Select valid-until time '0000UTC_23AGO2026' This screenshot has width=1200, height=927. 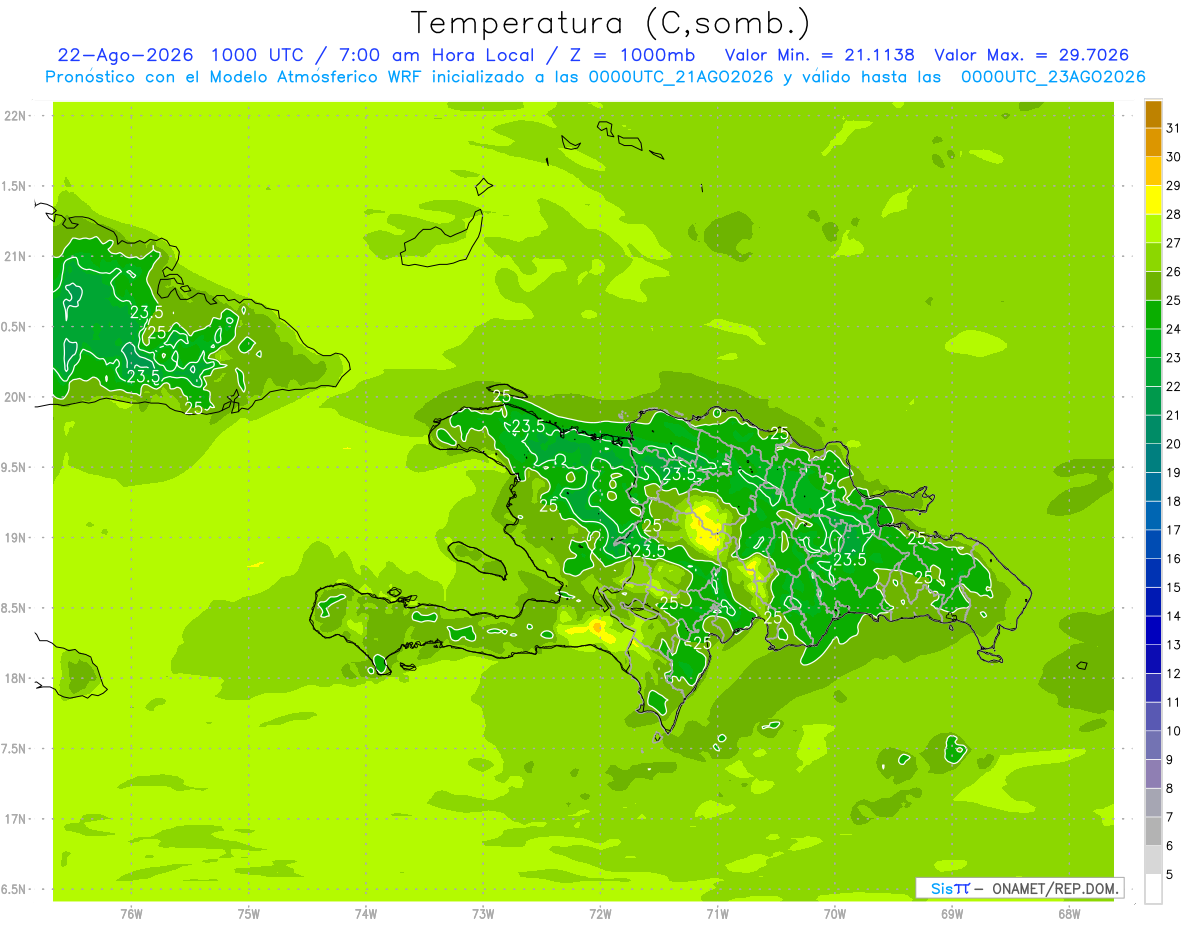(x=1053, y=77)
